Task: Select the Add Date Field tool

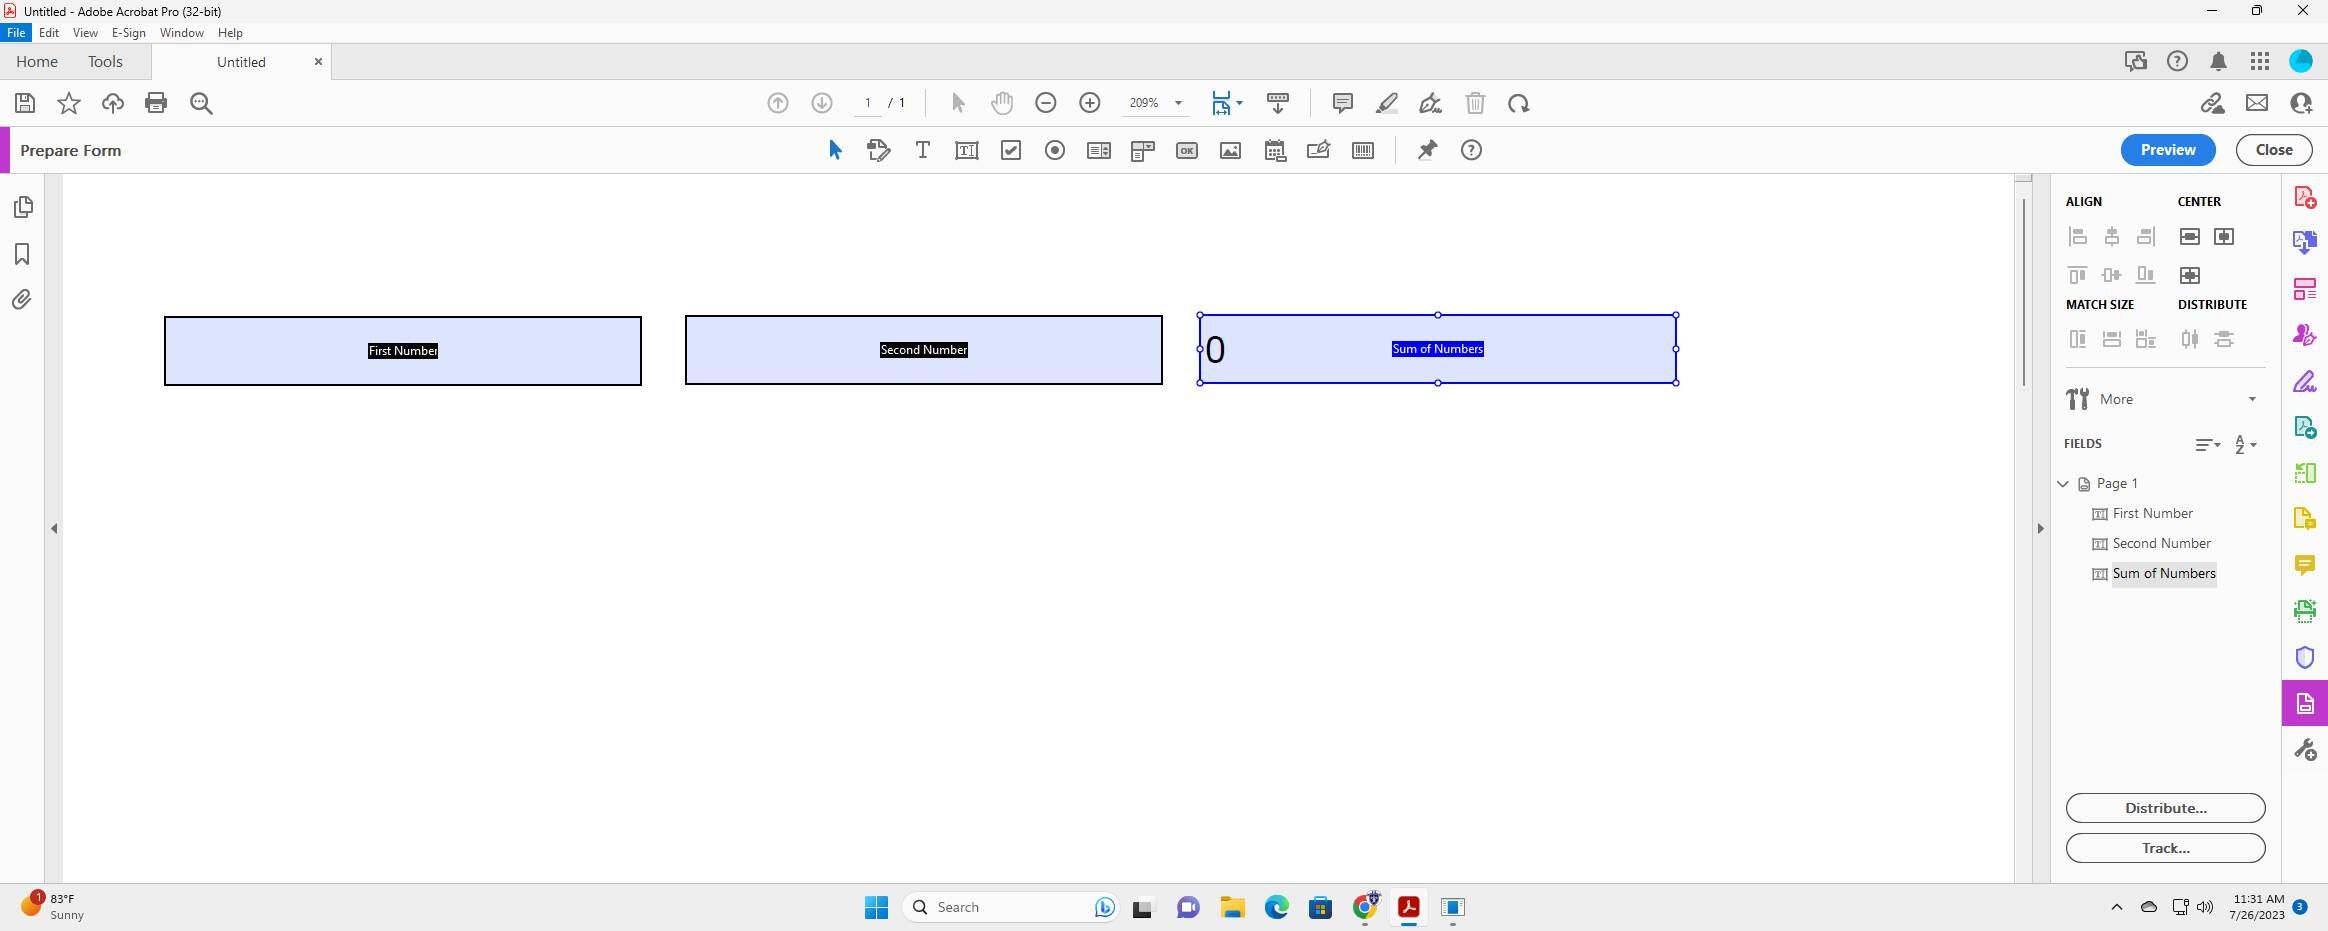Action: (1275, 150)
